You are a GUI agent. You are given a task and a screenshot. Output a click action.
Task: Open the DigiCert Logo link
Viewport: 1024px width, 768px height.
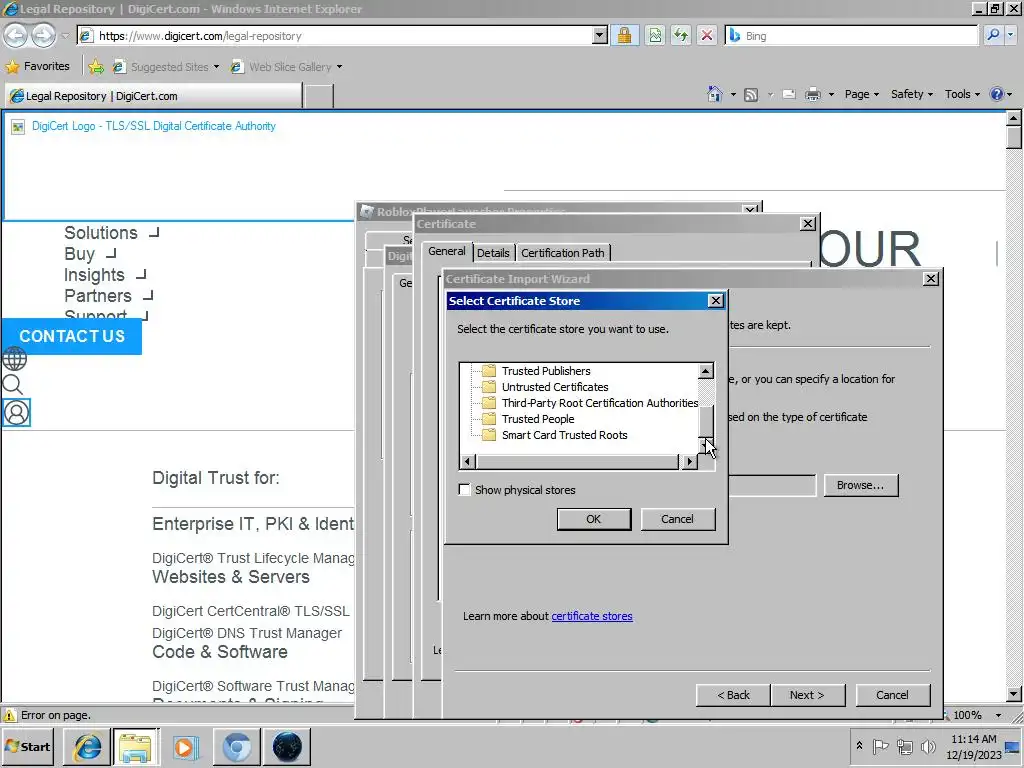click(x=153, y=126)
